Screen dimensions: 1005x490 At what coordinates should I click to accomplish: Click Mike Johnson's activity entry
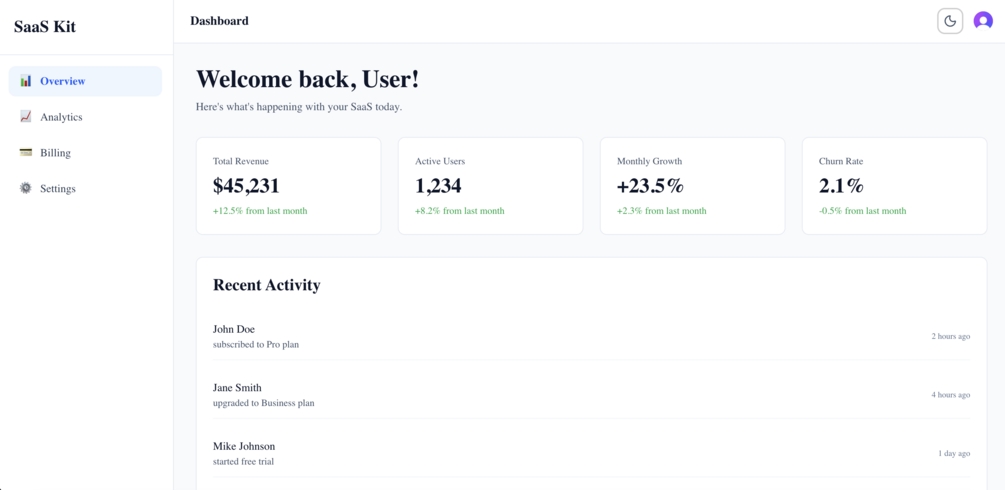(x=591, y=453)
